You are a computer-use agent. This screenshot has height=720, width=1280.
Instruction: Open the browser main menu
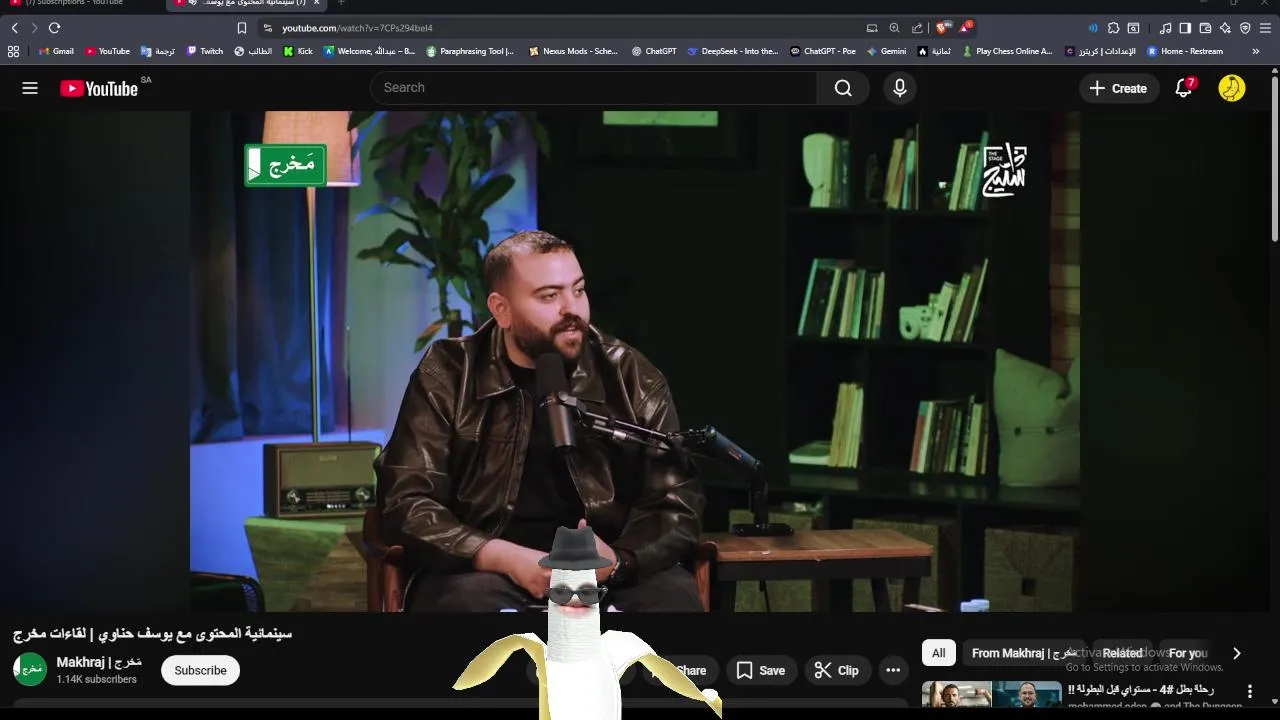pos(1265,28)
